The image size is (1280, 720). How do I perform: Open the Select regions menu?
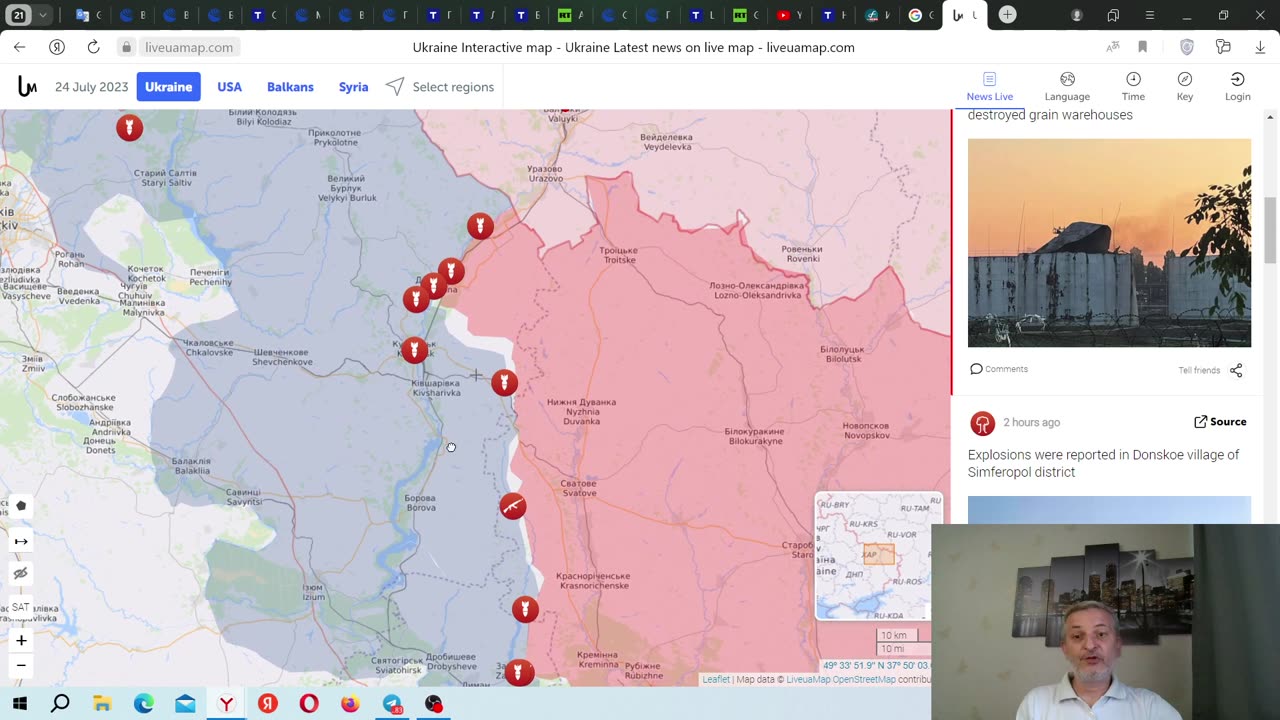point(440,87)
